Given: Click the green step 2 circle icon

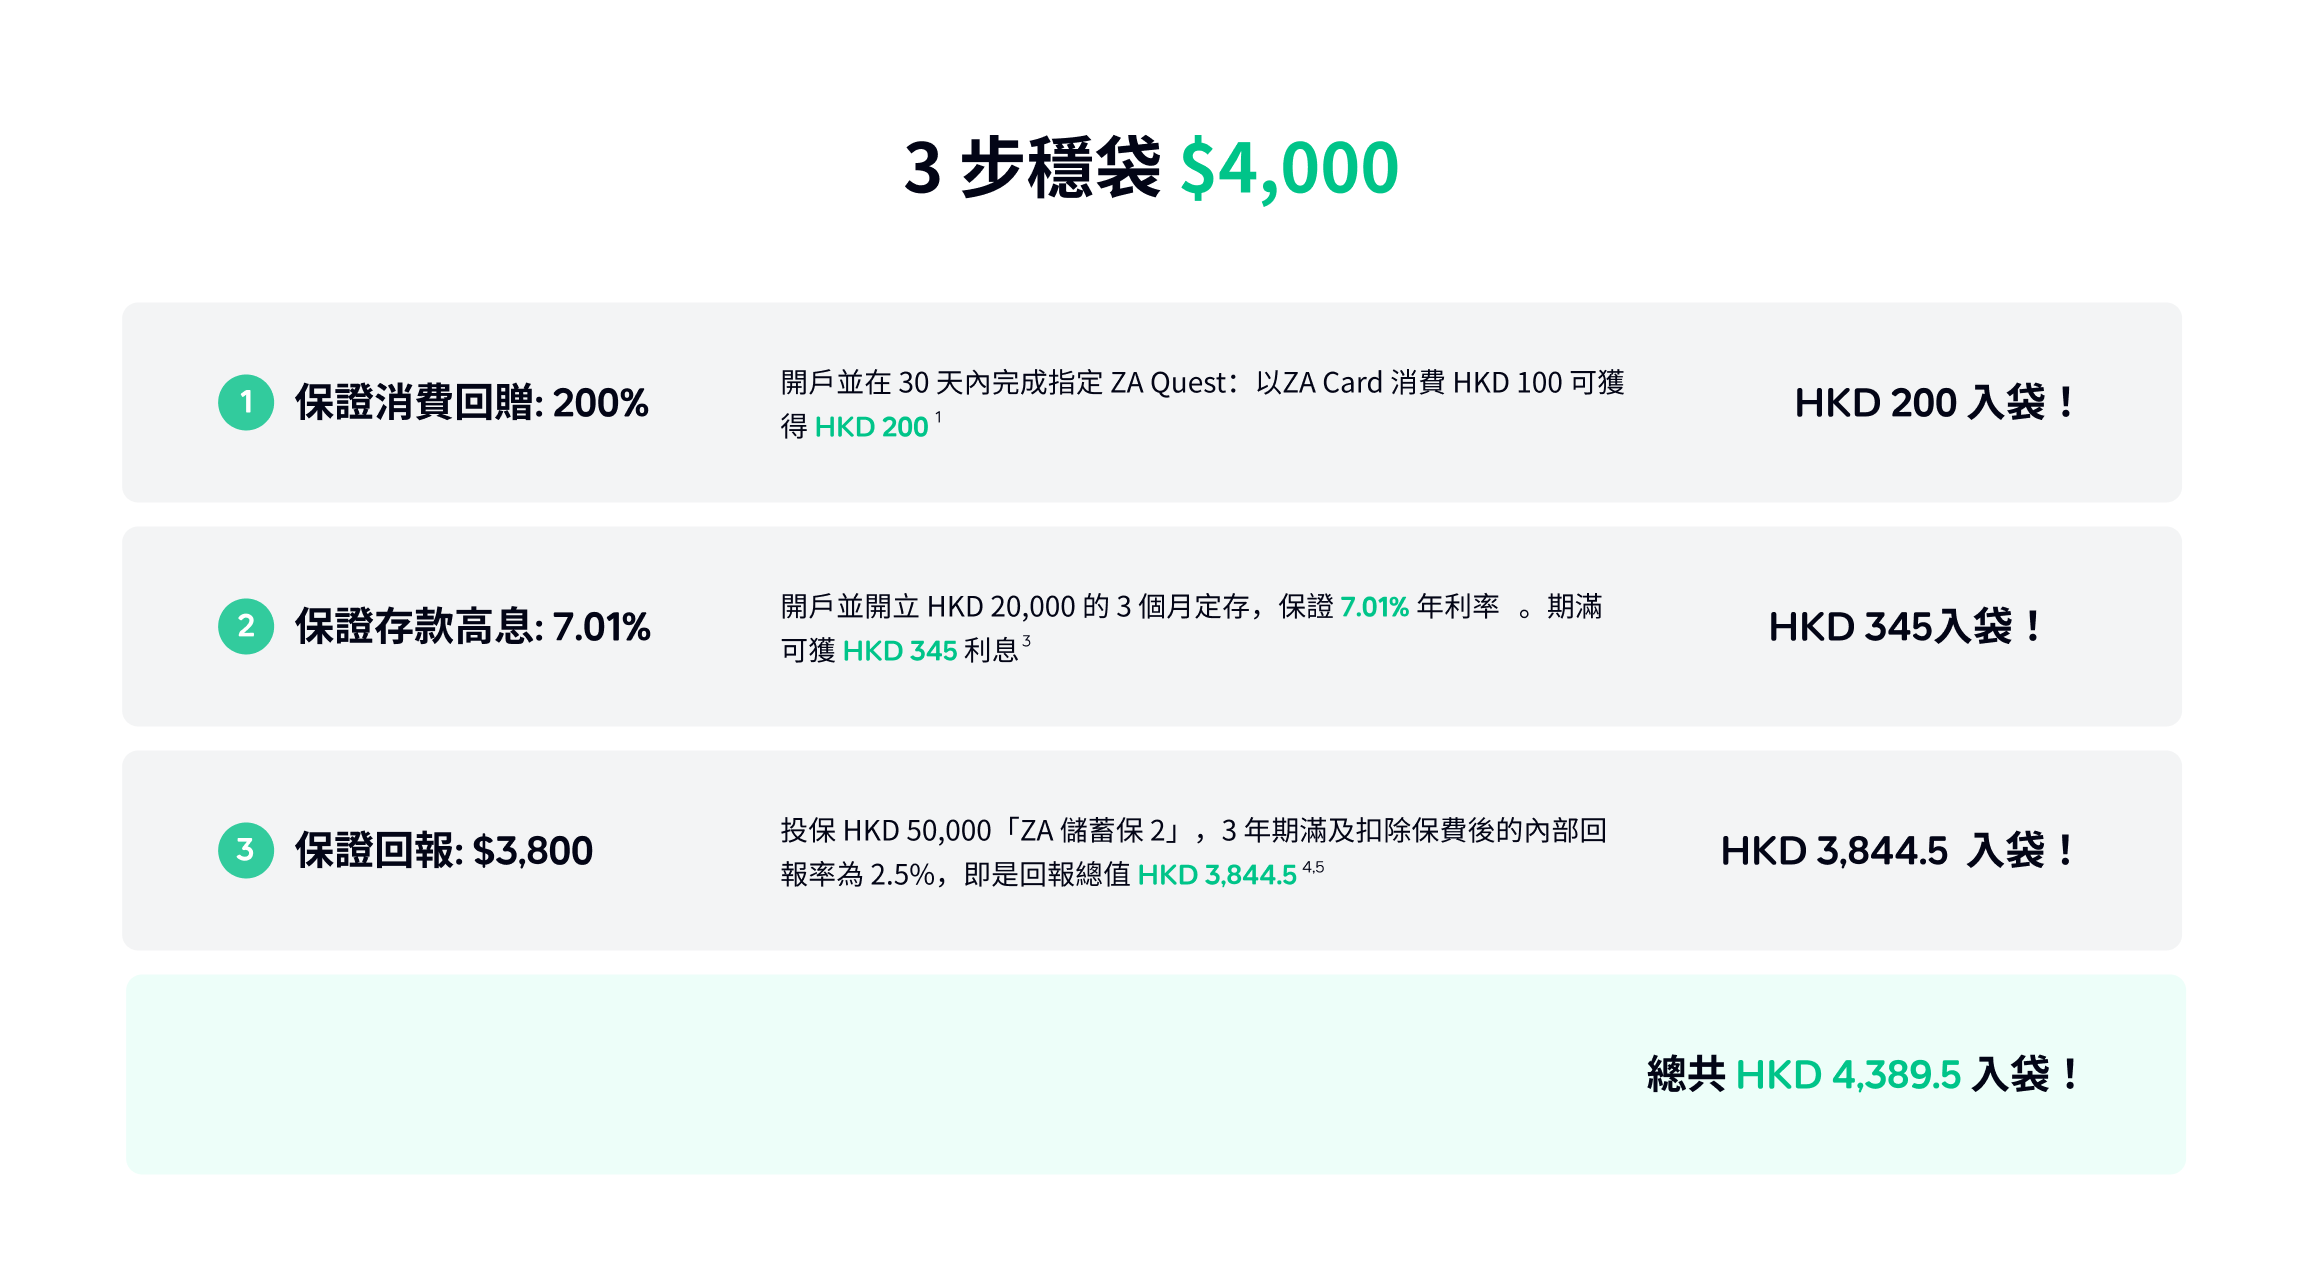Looking at the screenshot, I should (x=246, y=626).
